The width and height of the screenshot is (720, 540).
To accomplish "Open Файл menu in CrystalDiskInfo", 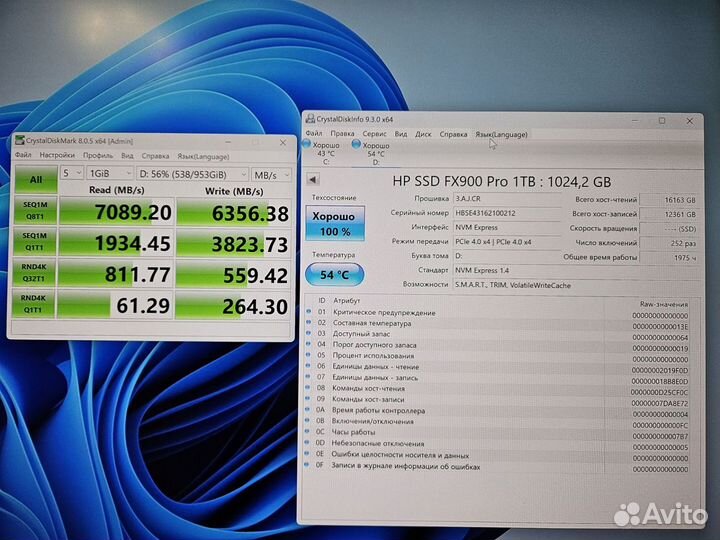I will pyautogui.click(x=314, y=133).
